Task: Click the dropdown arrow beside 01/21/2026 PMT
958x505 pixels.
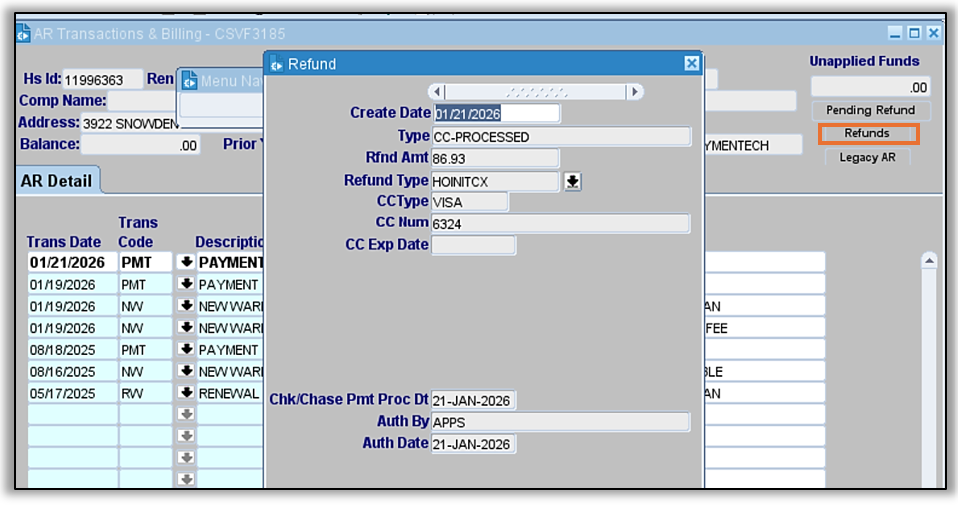Action: click(x=185, y=262)
